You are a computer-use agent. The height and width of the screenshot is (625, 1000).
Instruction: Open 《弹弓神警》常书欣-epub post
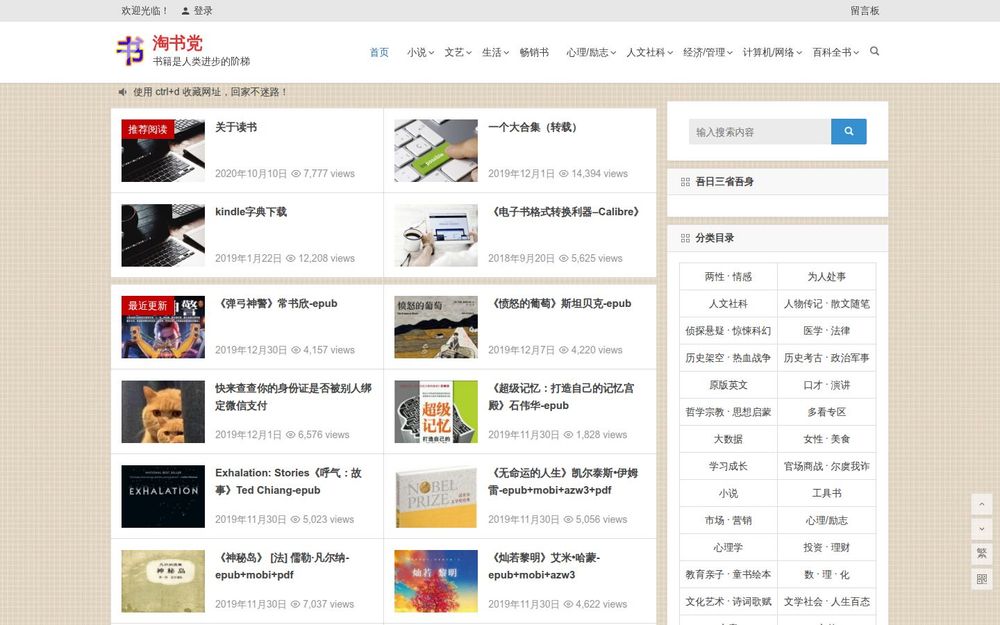click(x=276, y=304)
